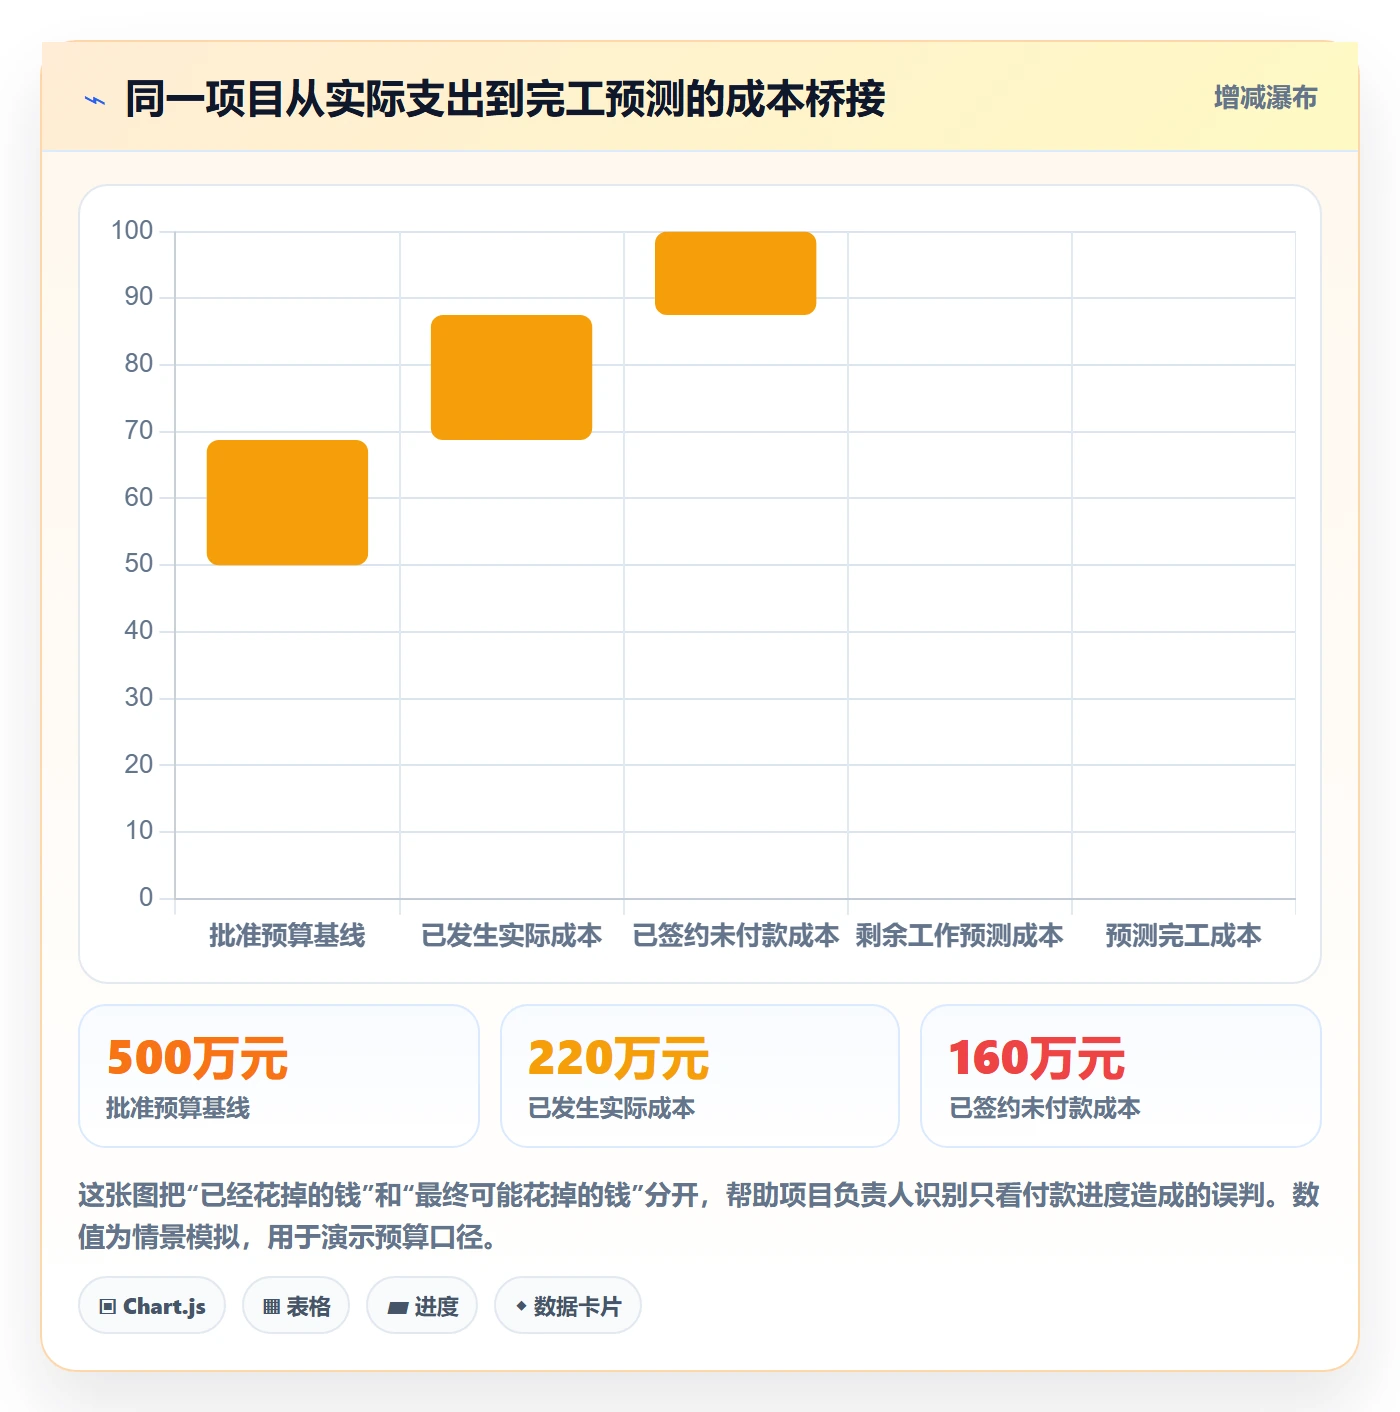This screenshot has height=1412, width=1400.
Task: Select the 表格 tag chip
Action: pyautogui.click(x=296, y=1306)
